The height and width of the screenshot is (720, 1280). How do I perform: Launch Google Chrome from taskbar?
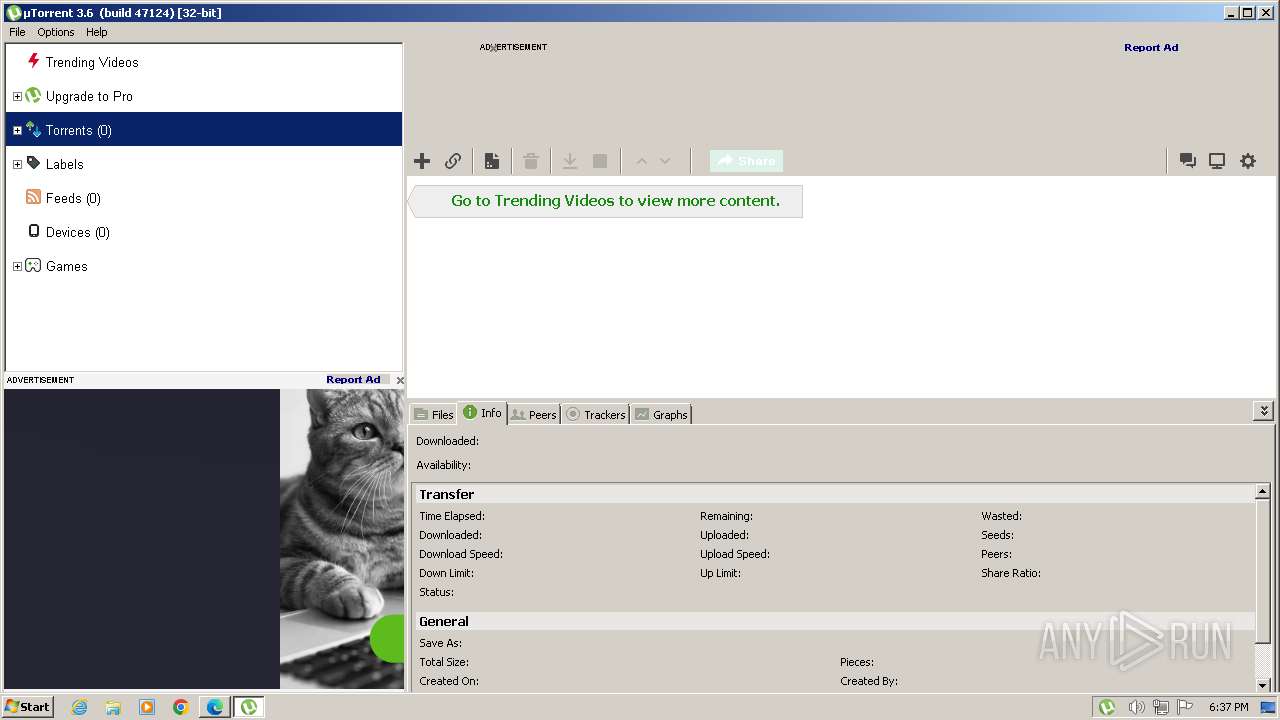[x=181, y=707]
